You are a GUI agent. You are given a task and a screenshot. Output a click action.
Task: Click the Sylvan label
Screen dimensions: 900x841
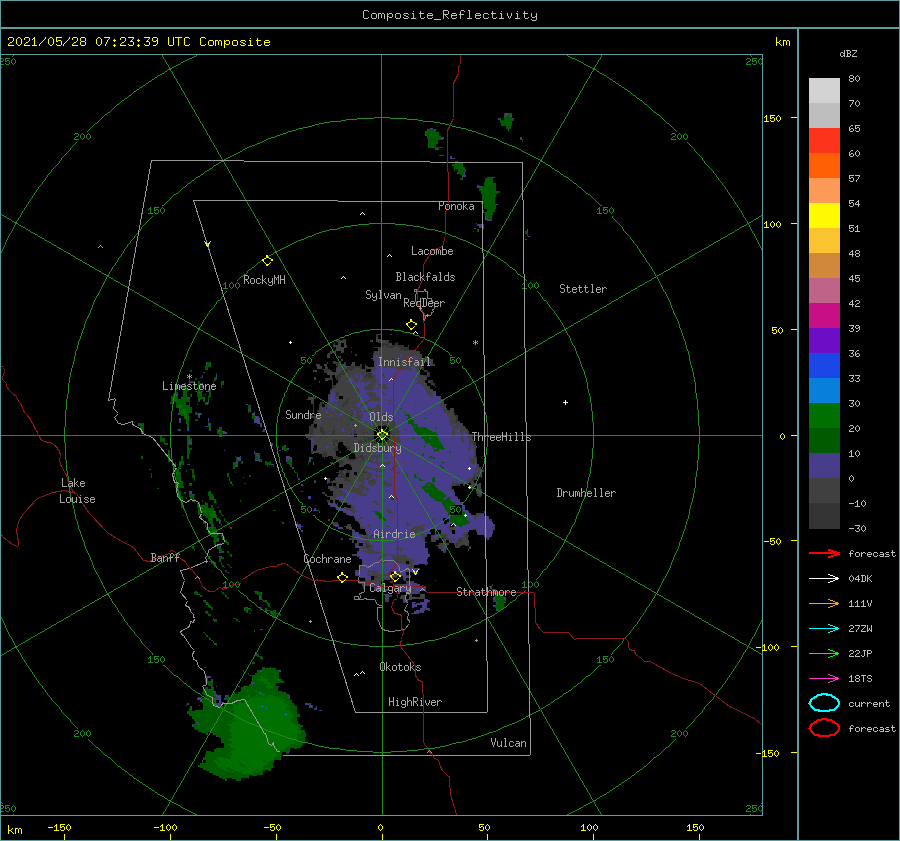point(383,295)
